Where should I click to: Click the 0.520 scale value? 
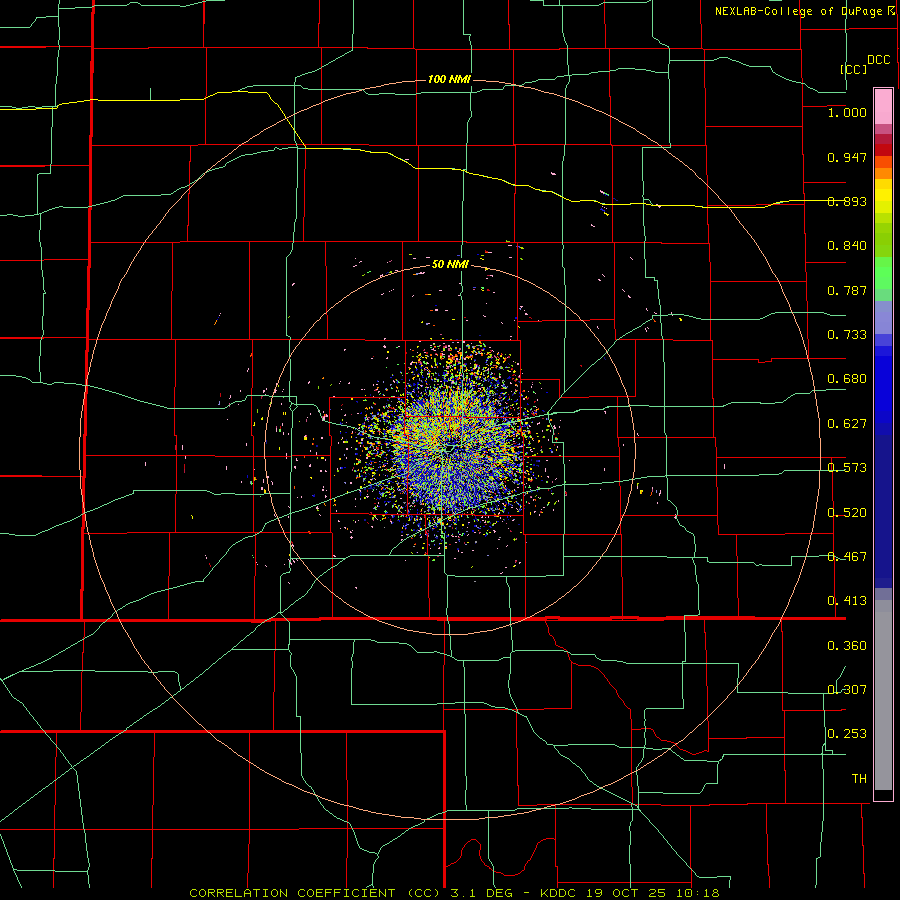847,513
